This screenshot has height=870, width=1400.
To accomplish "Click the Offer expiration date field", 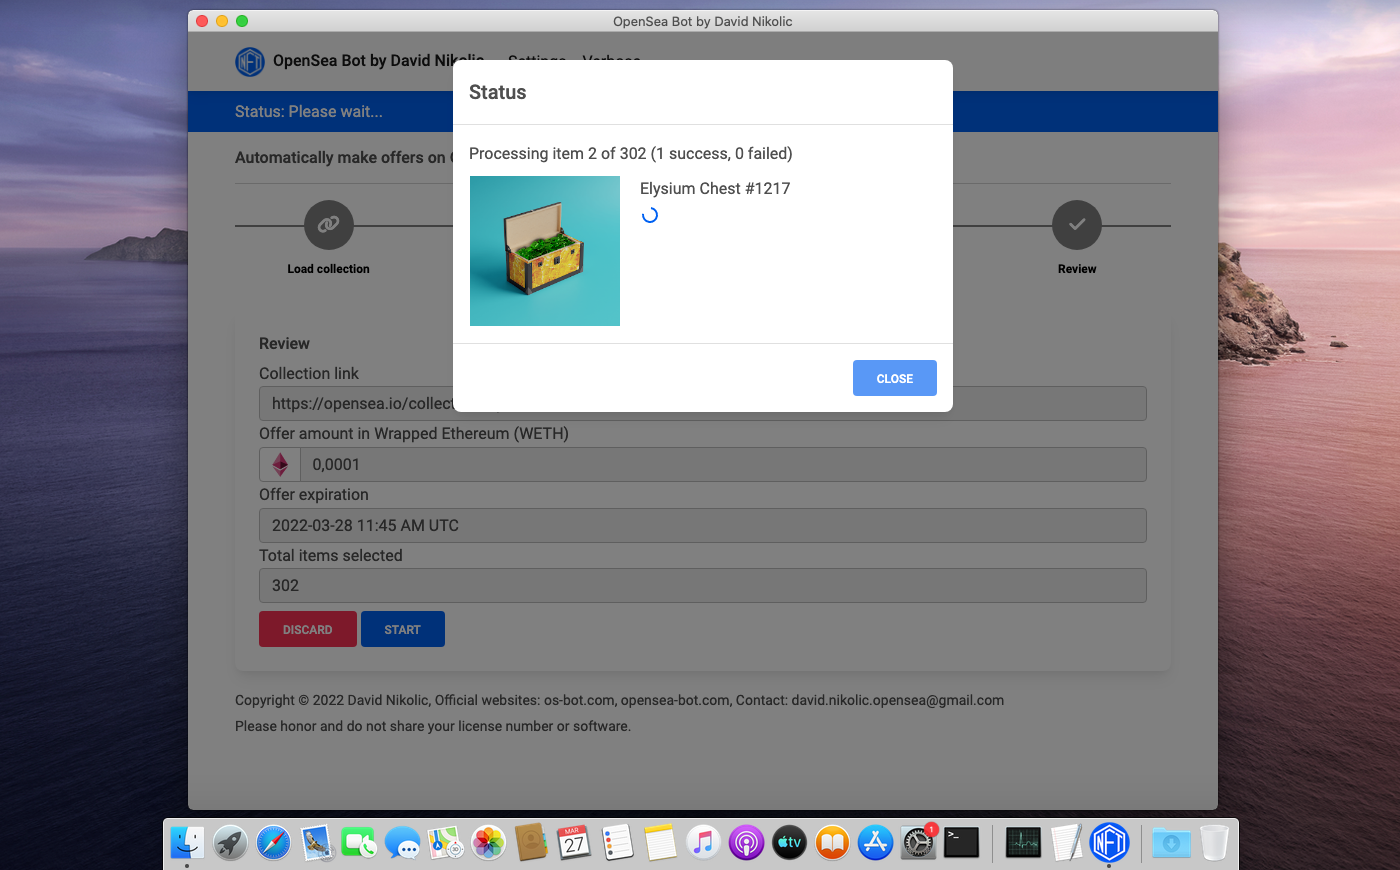I will pyautogui.click(x=703, y=525).
